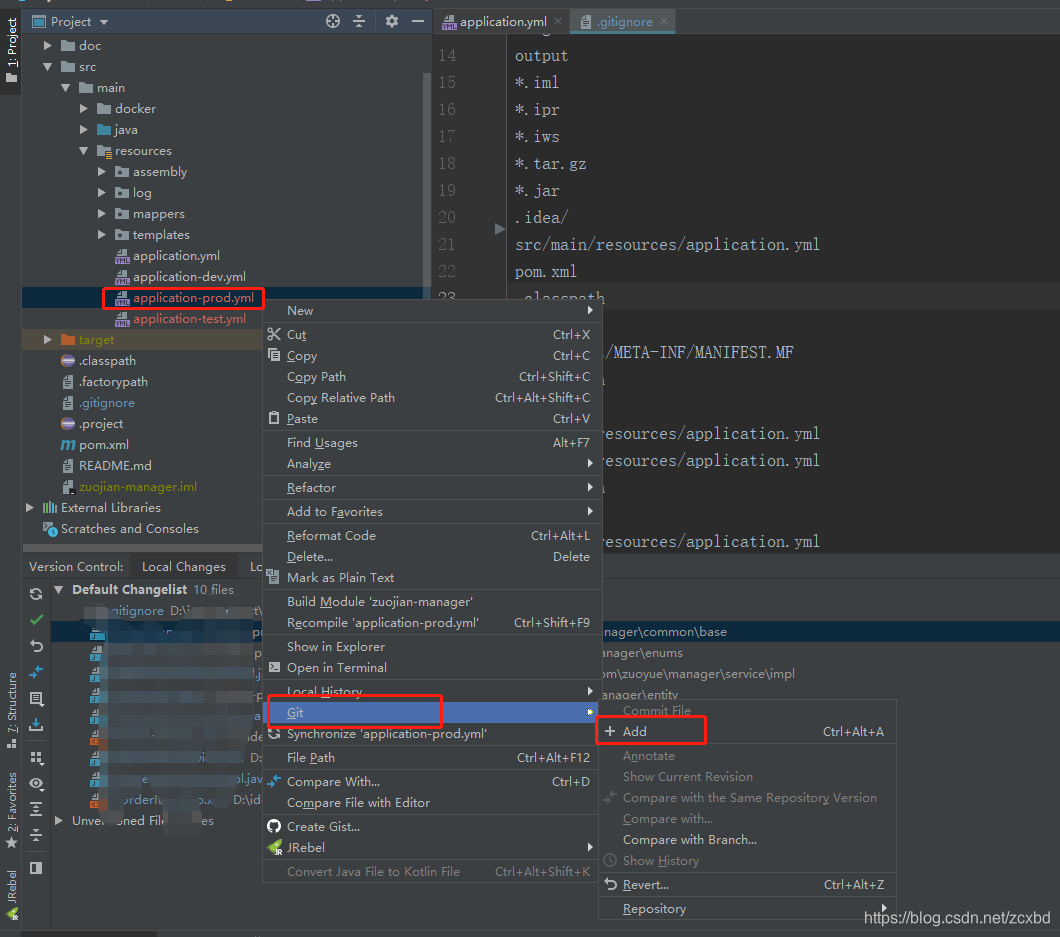This screenshot has height=937, width=1060.
Task: Click the Collapse All icon in Version Control
Action: (x=37, y=836)
